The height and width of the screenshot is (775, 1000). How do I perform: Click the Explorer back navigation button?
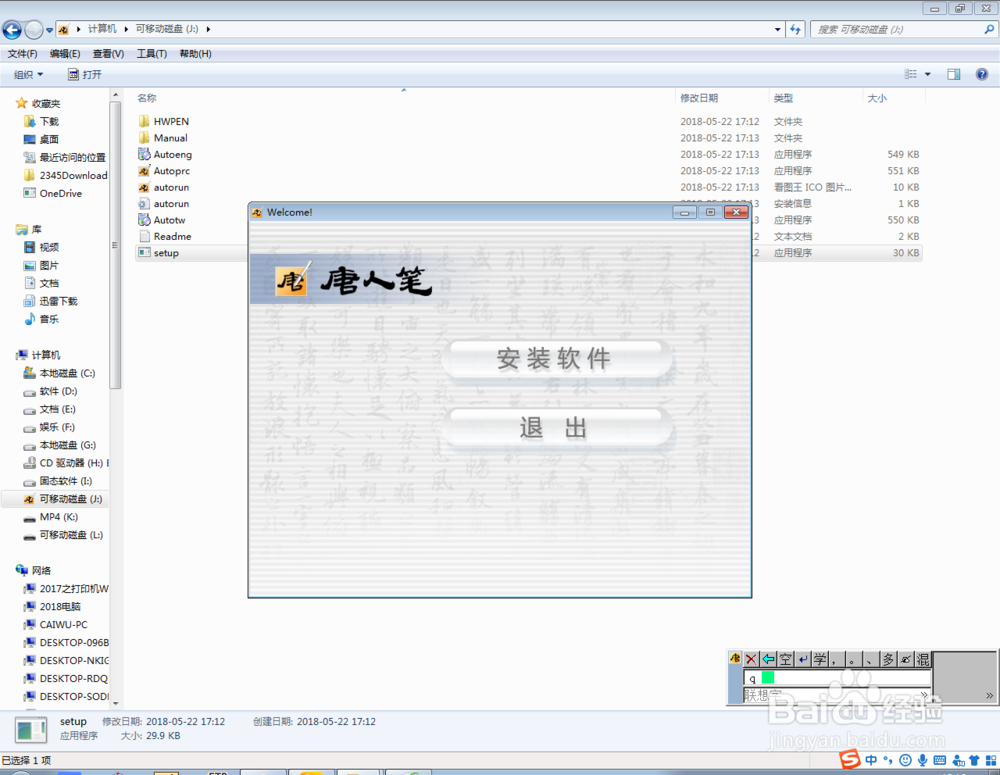click(x=12, y=29)
